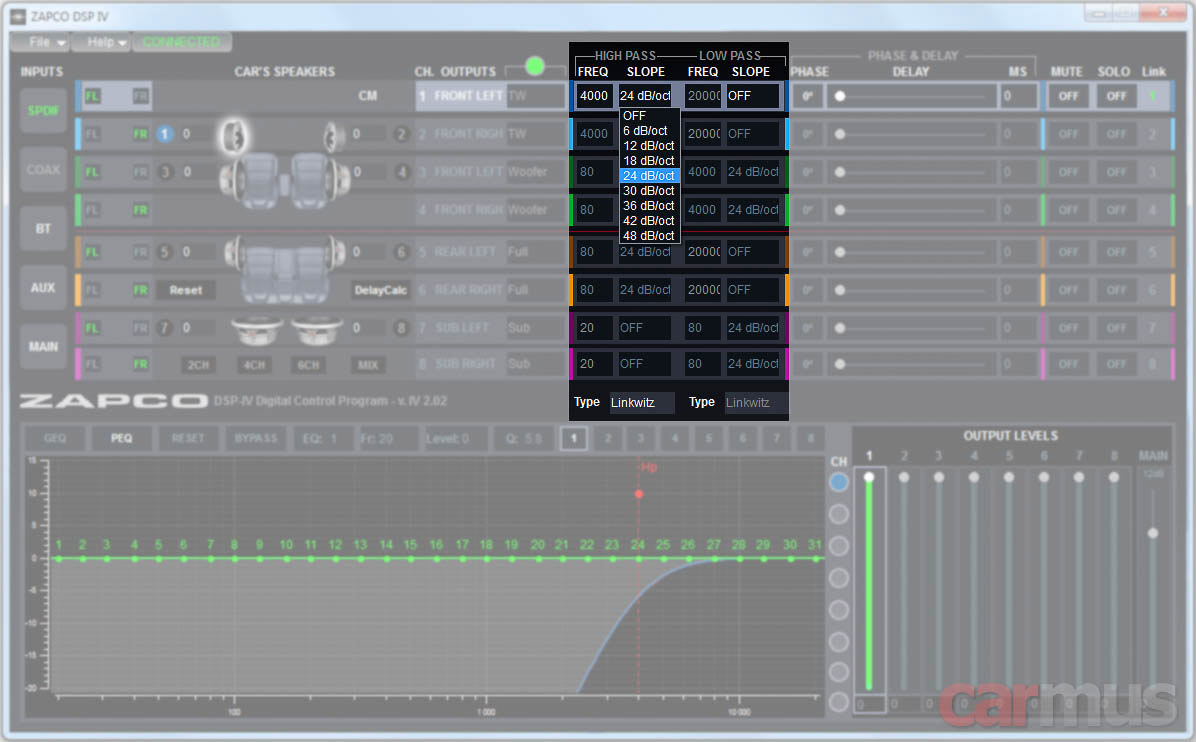The width and height of the screenshot is (1196, 742).
Task: Select the AUX input
Action: point(43,287)
